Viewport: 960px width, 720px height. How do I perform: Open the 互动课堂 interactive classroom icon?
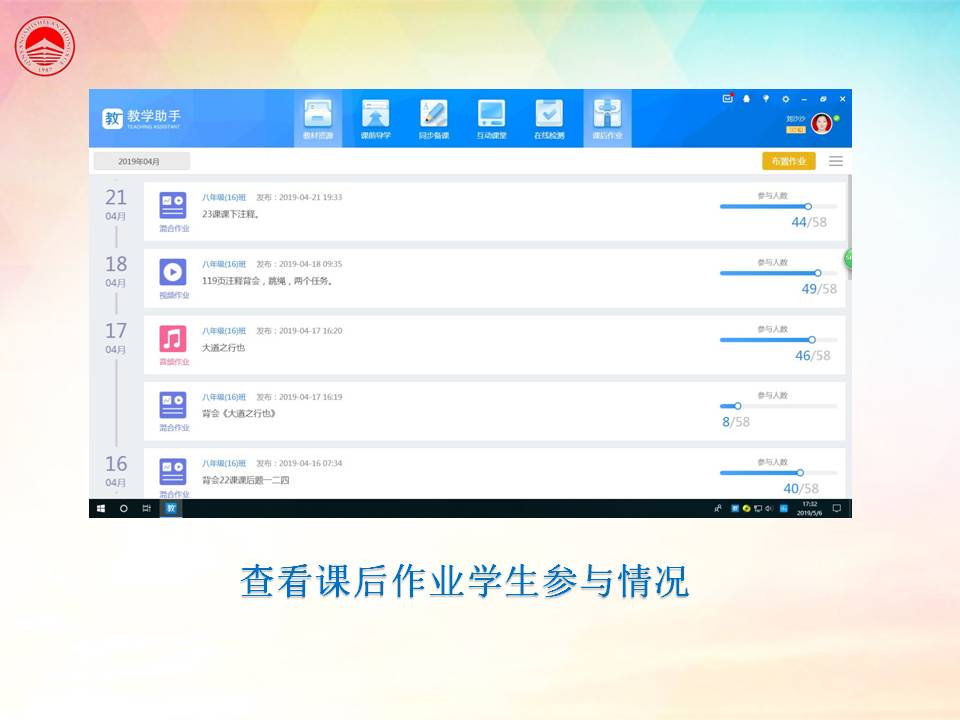[491, 119]
